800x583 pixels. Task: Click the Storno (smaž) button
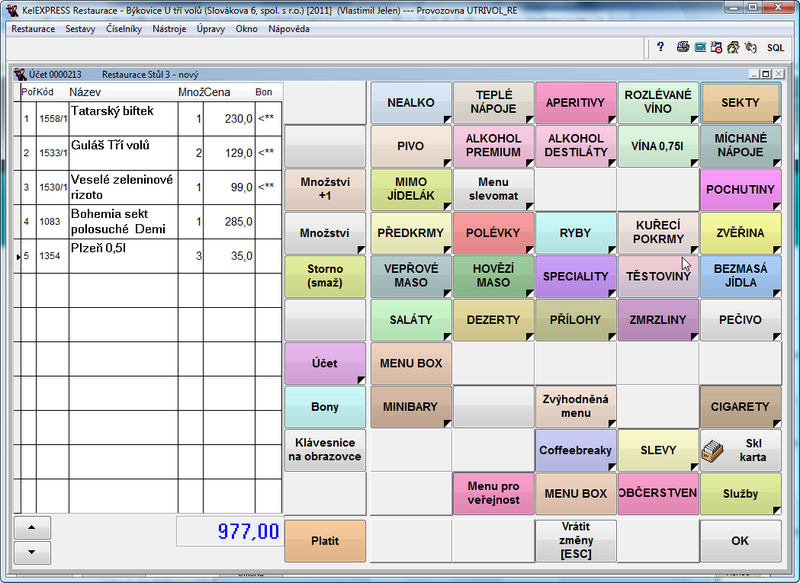325,276
